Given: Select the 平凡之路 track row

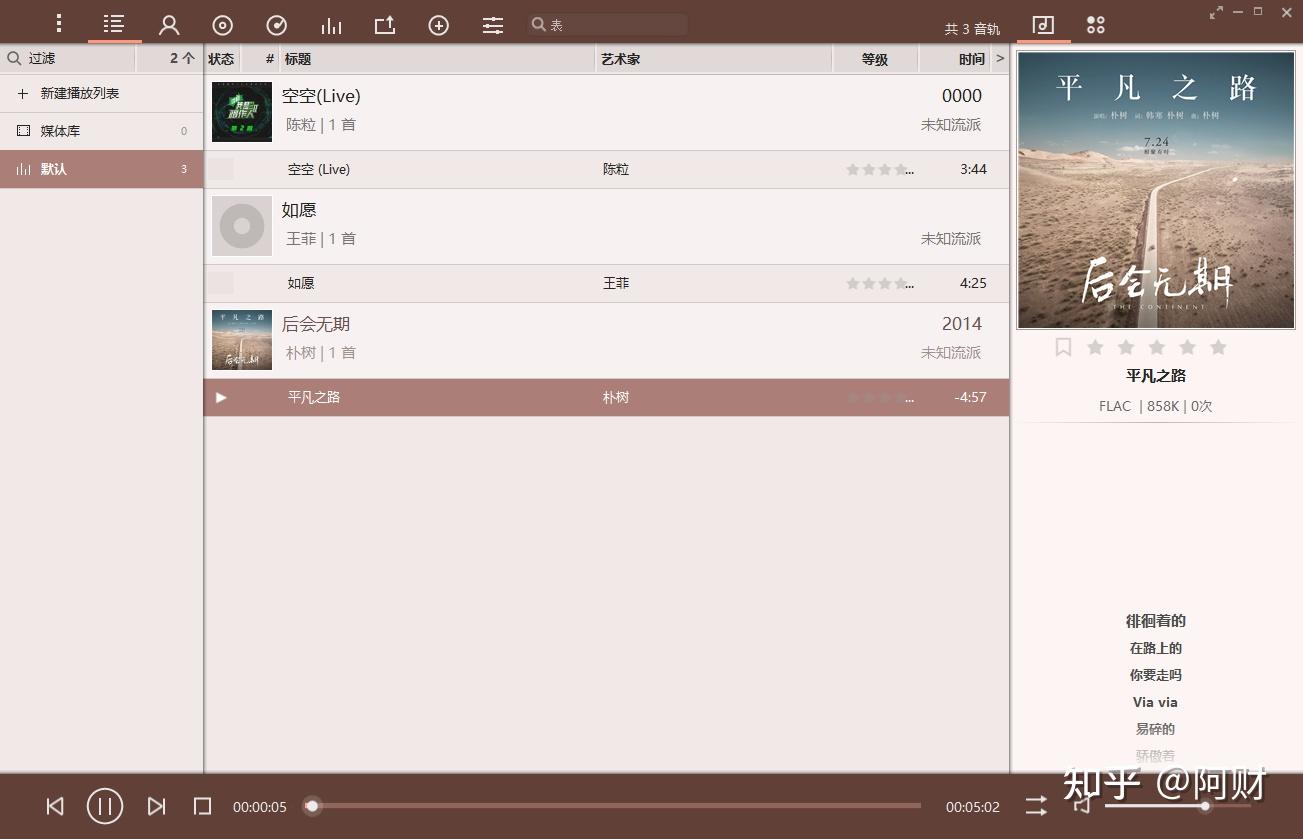Looking at the screenshot, I should tap(607, 397).
